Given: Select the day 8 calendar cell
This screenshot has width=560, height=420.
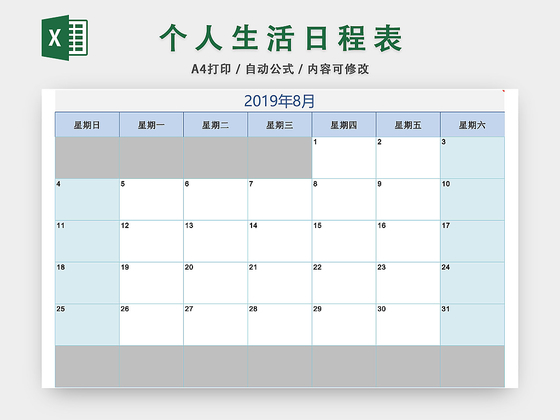Looking at the screenshot, I should tap(344, 200).
